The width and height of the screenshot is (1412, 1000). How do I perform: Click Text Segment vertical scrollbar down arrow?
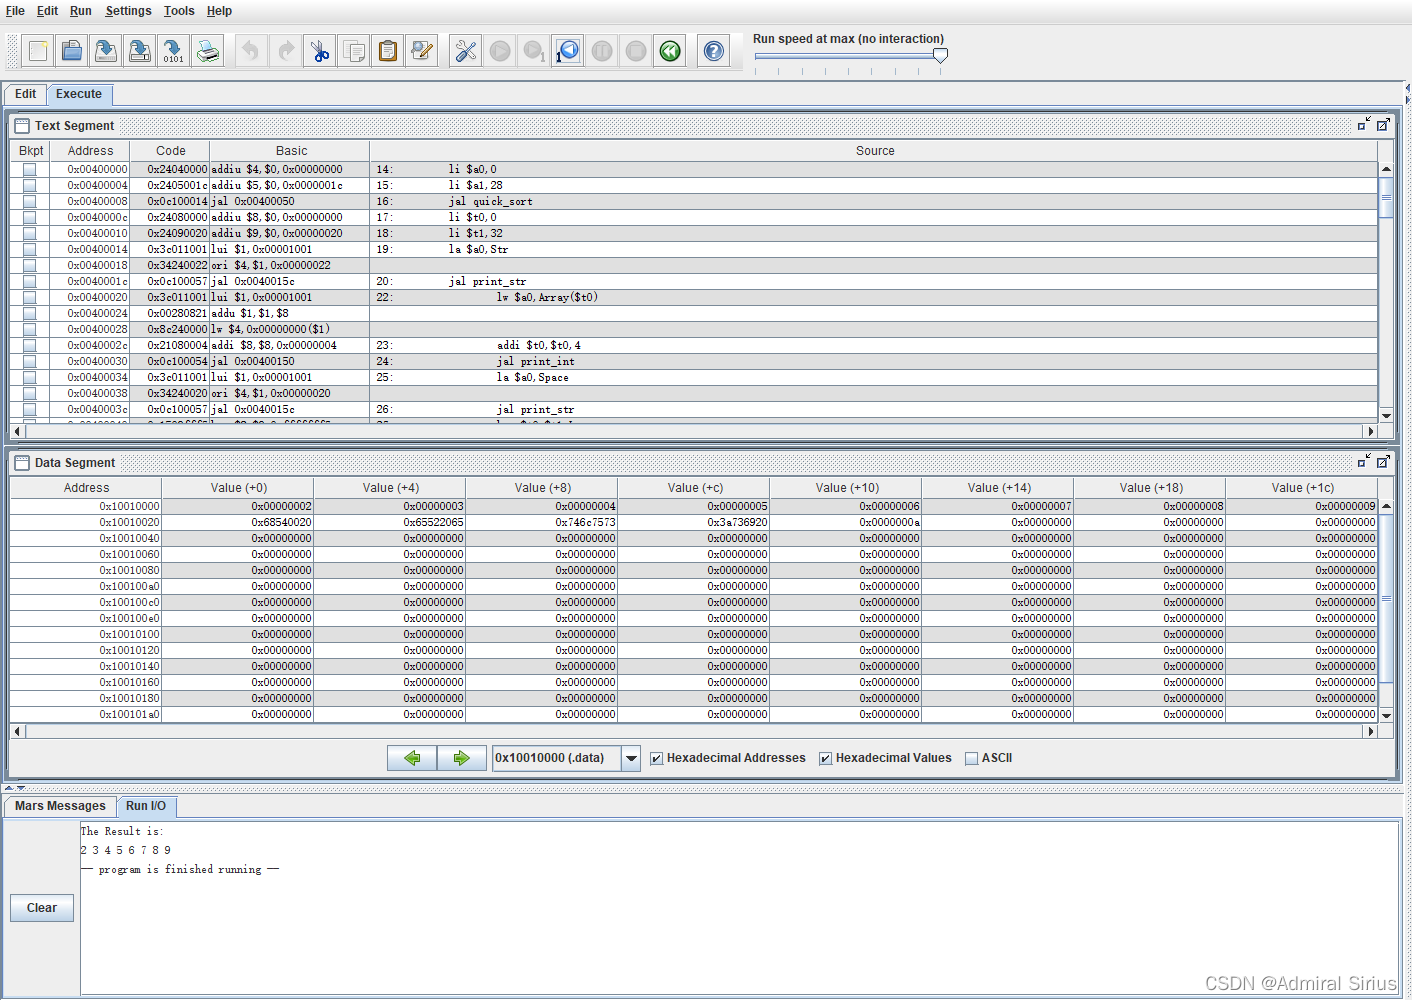coord(1386,415)
